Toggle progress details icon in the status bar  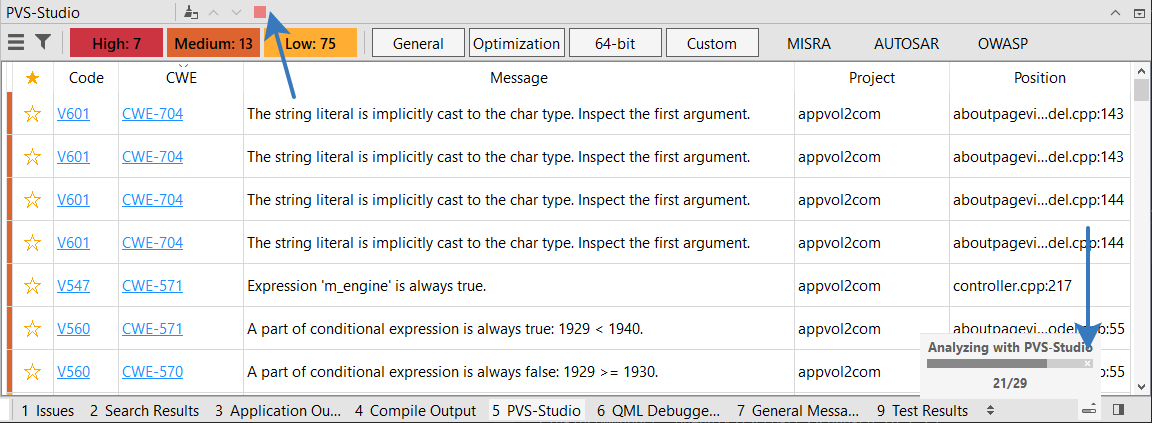pos(1089,410)
